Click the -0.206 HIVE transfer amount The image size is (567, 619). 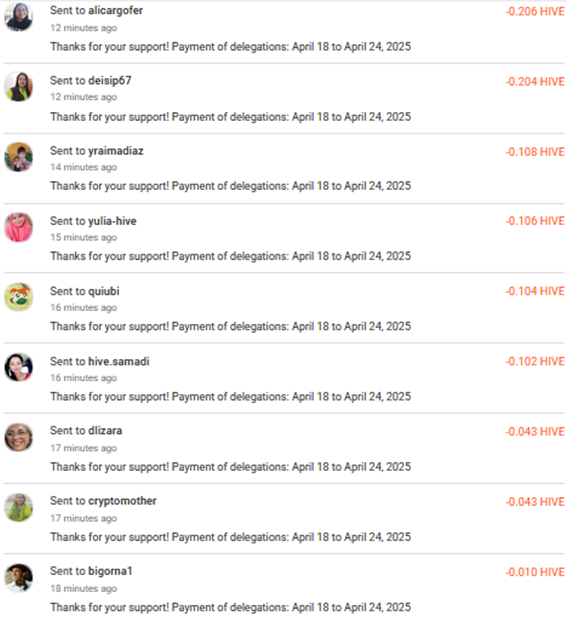coord(535,11)
